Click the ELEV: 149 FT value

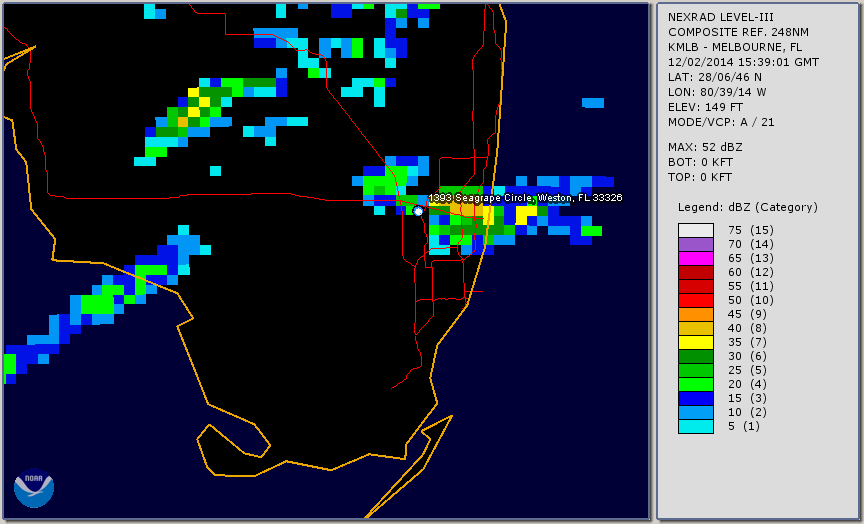[705, 107]
